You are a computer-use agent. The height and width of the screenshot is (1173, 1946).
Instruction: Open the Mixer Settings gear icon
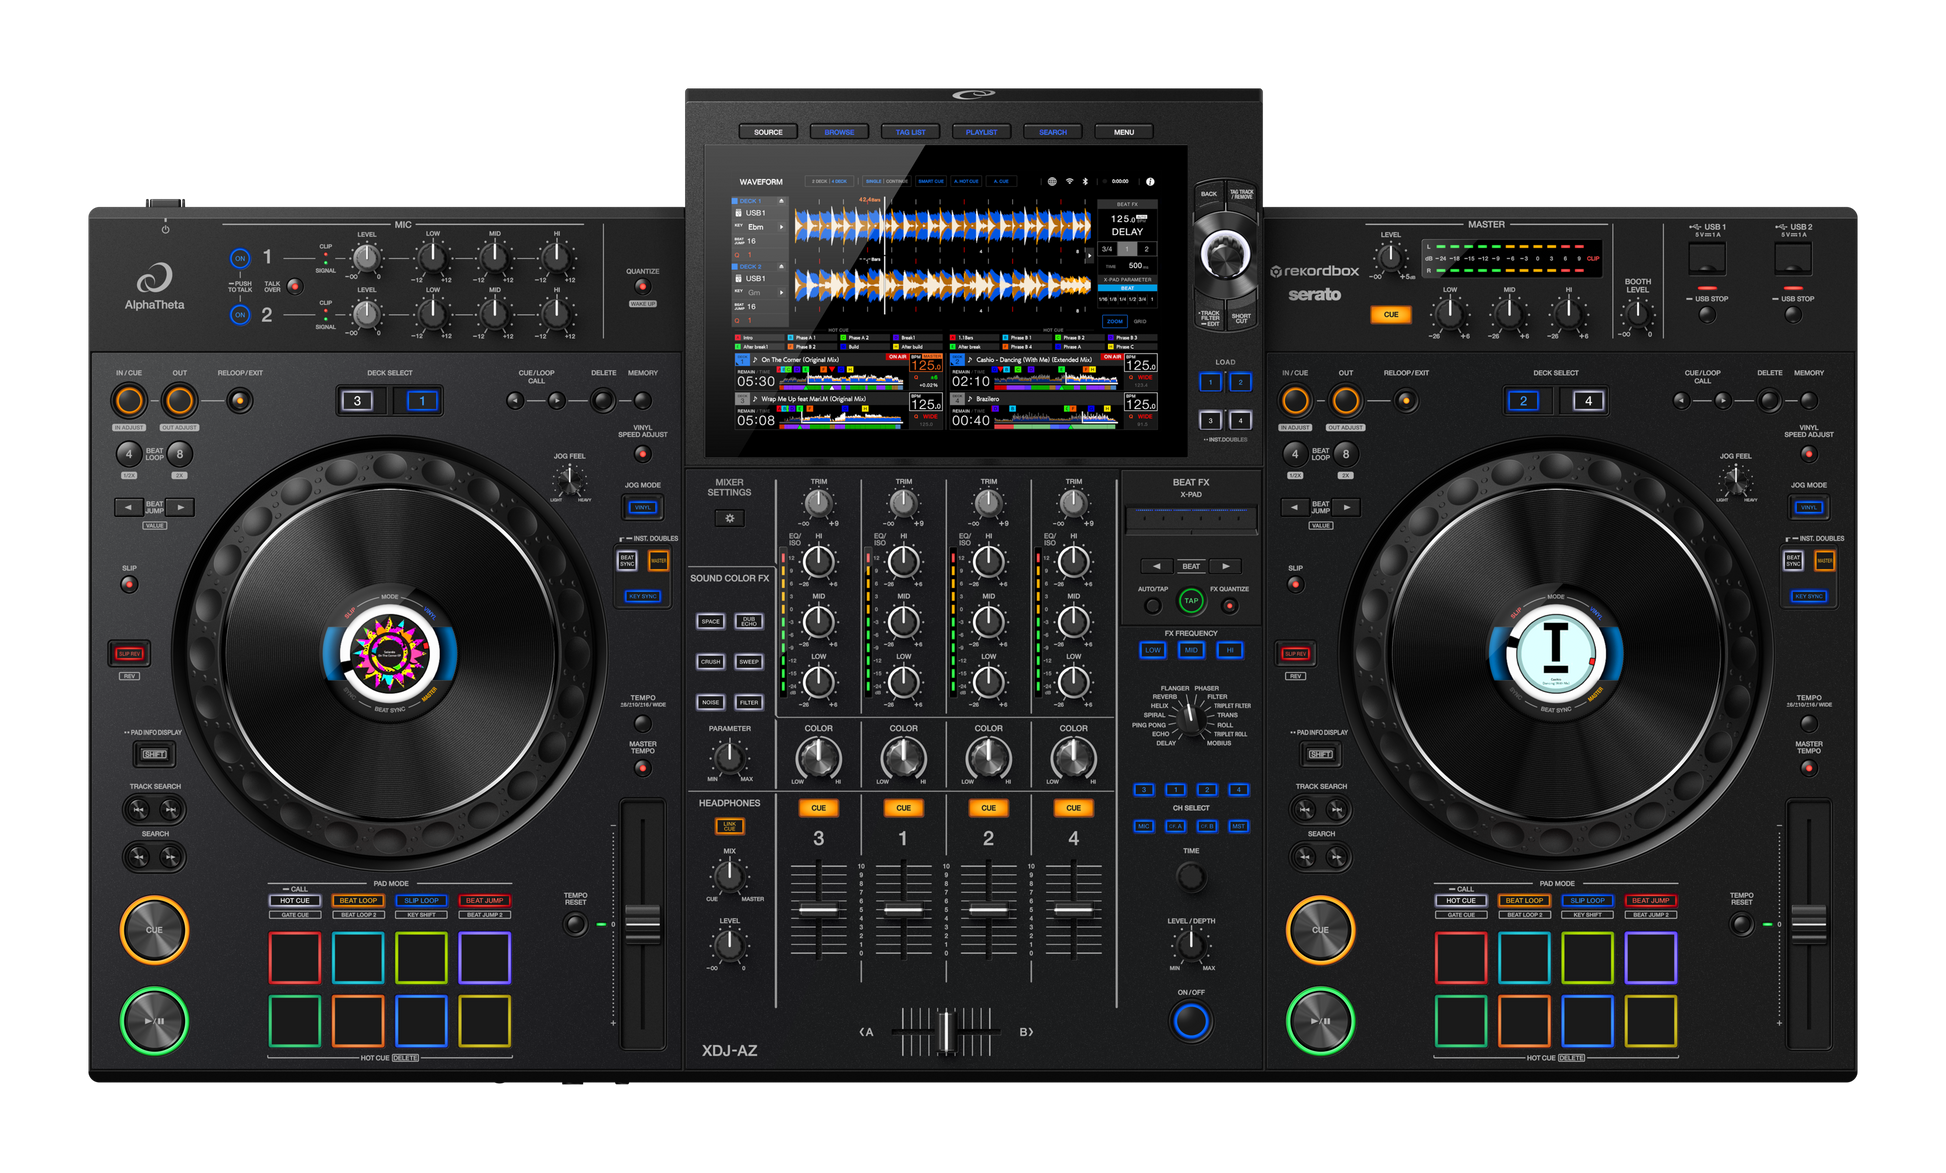tap(730, 518)
